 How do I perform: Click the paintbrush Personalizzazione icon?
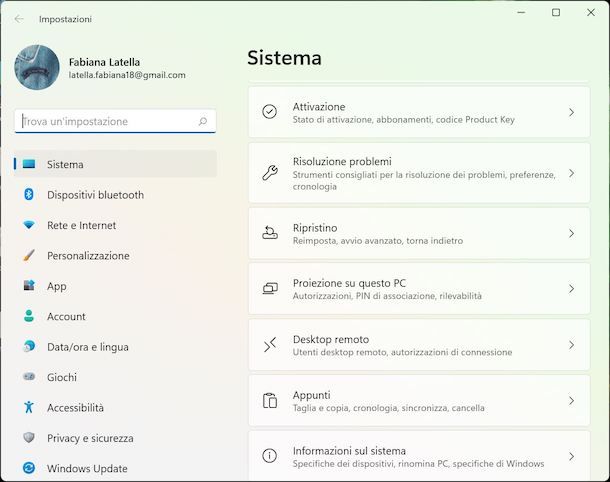tap(29, 255)
